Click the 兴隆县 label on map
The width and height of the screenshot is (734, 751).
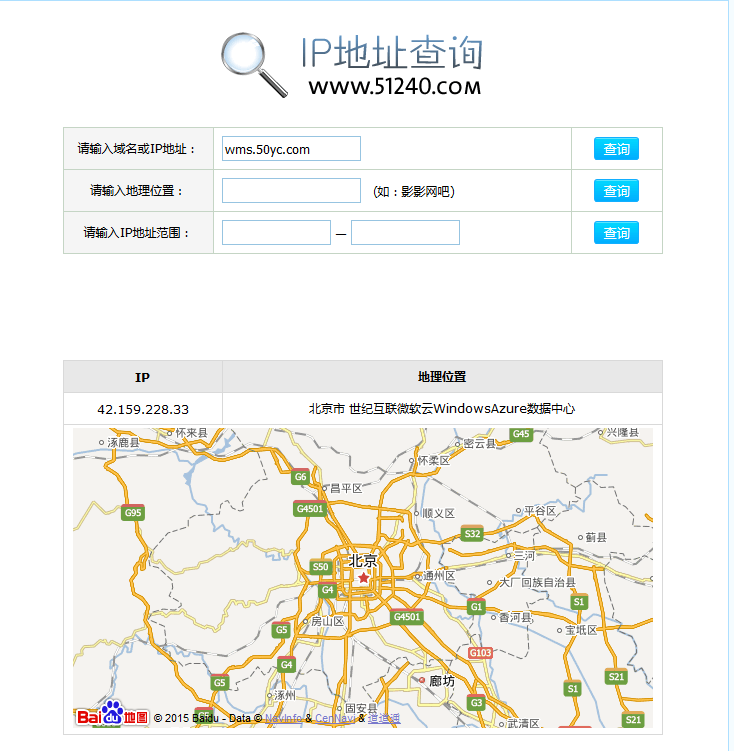point(623,432)
